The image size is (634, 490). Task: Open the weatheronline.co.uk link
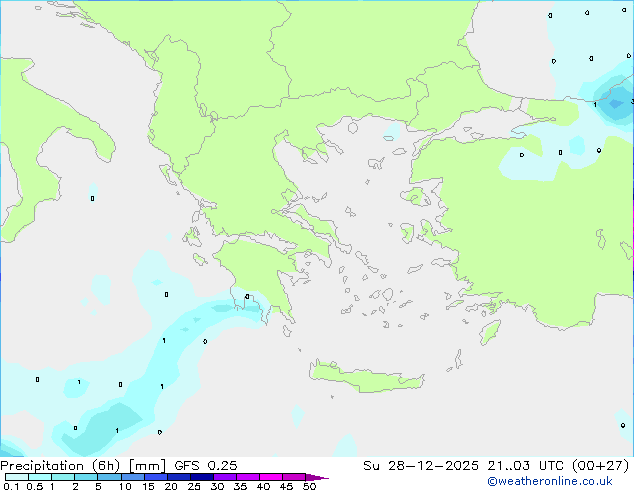point(550,481)
